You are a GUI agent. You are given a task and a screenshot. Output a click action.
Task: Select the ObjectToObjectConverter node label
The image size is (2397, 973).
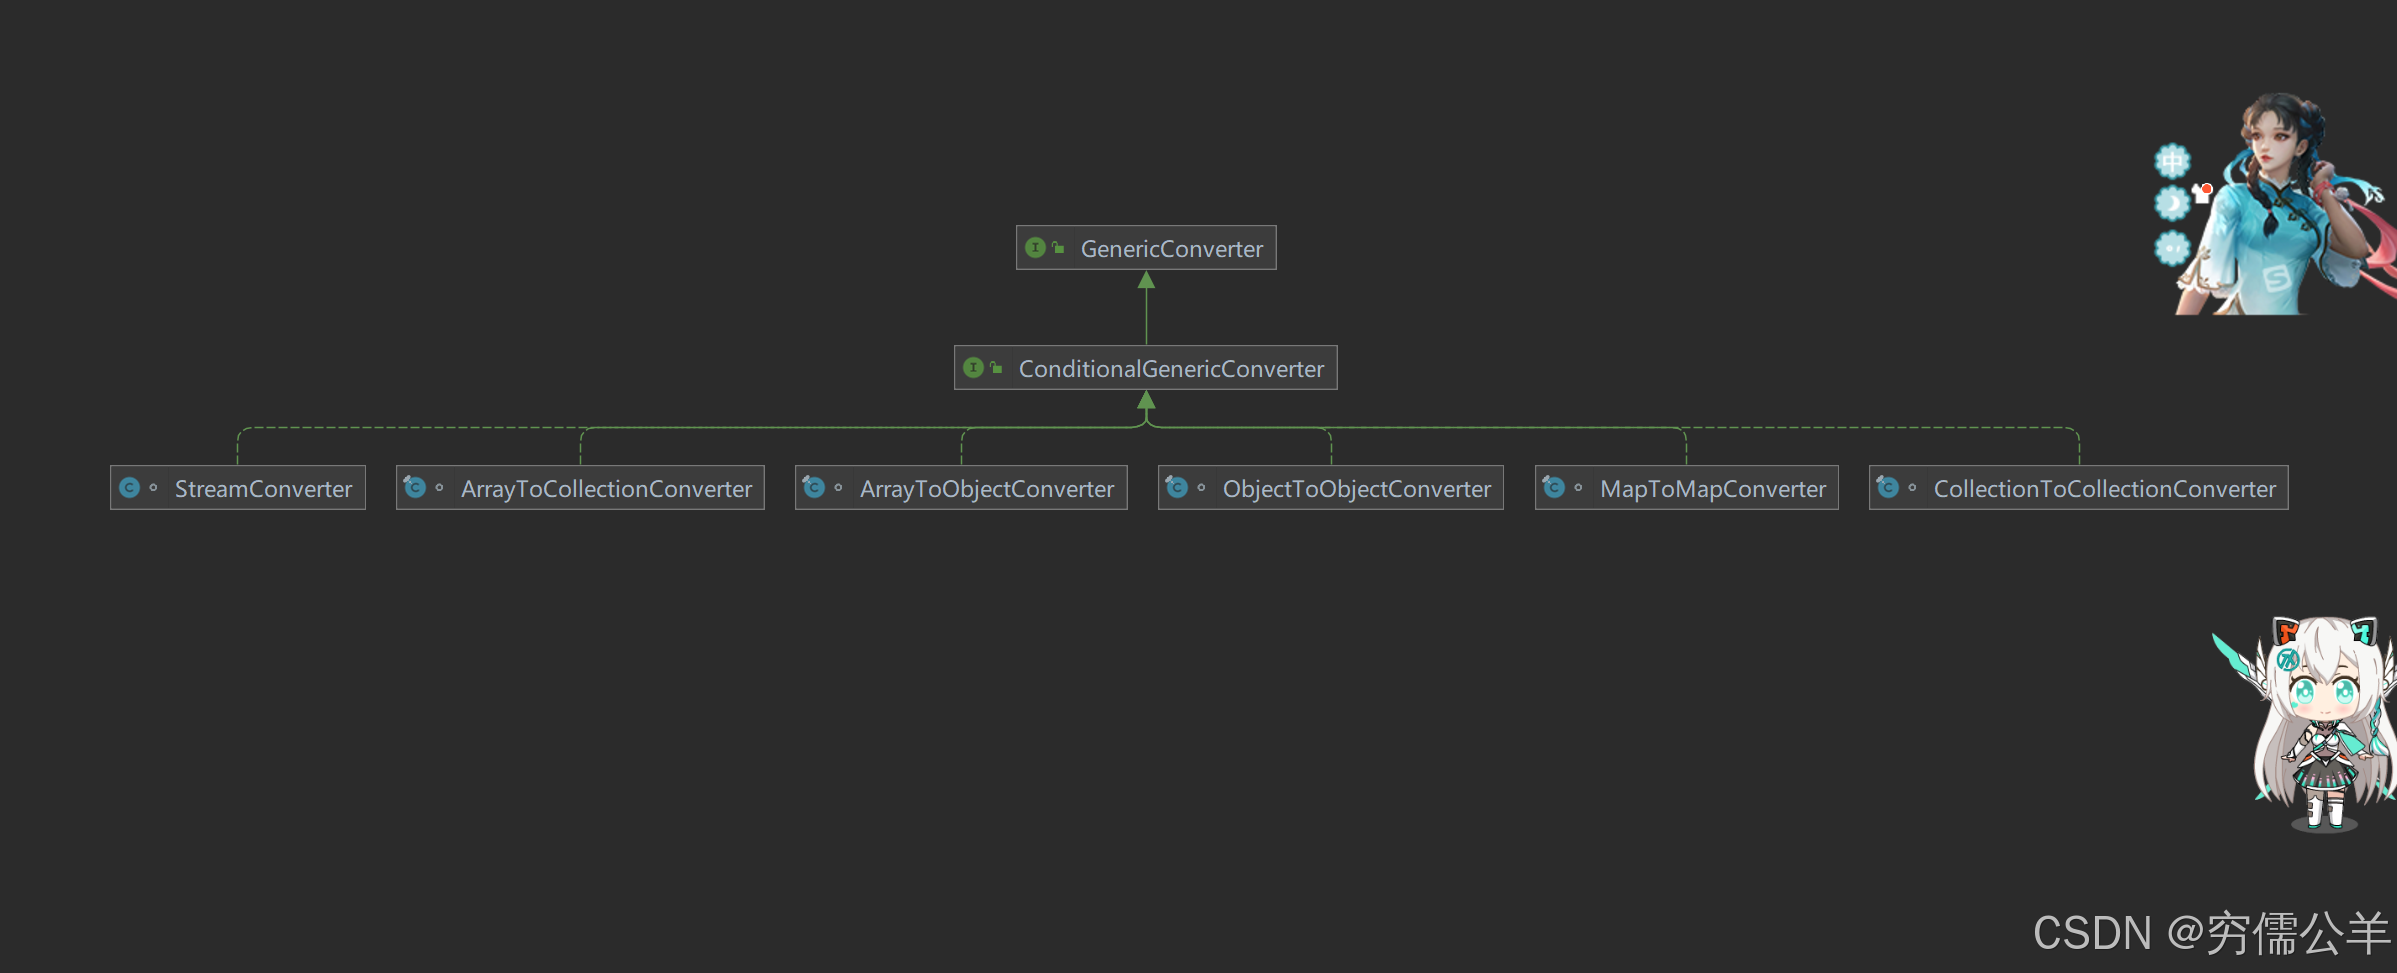(x=1357, y=488)
